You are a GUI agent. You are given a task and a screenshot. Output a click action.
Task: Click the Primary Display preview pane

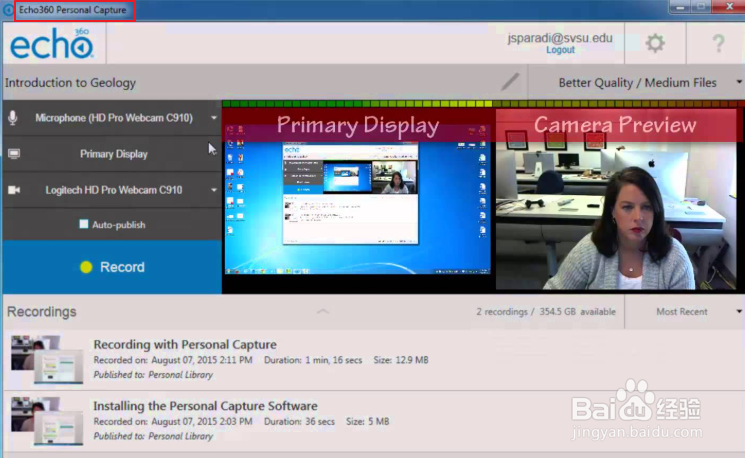pyautogui.click(x=358, y=192)
